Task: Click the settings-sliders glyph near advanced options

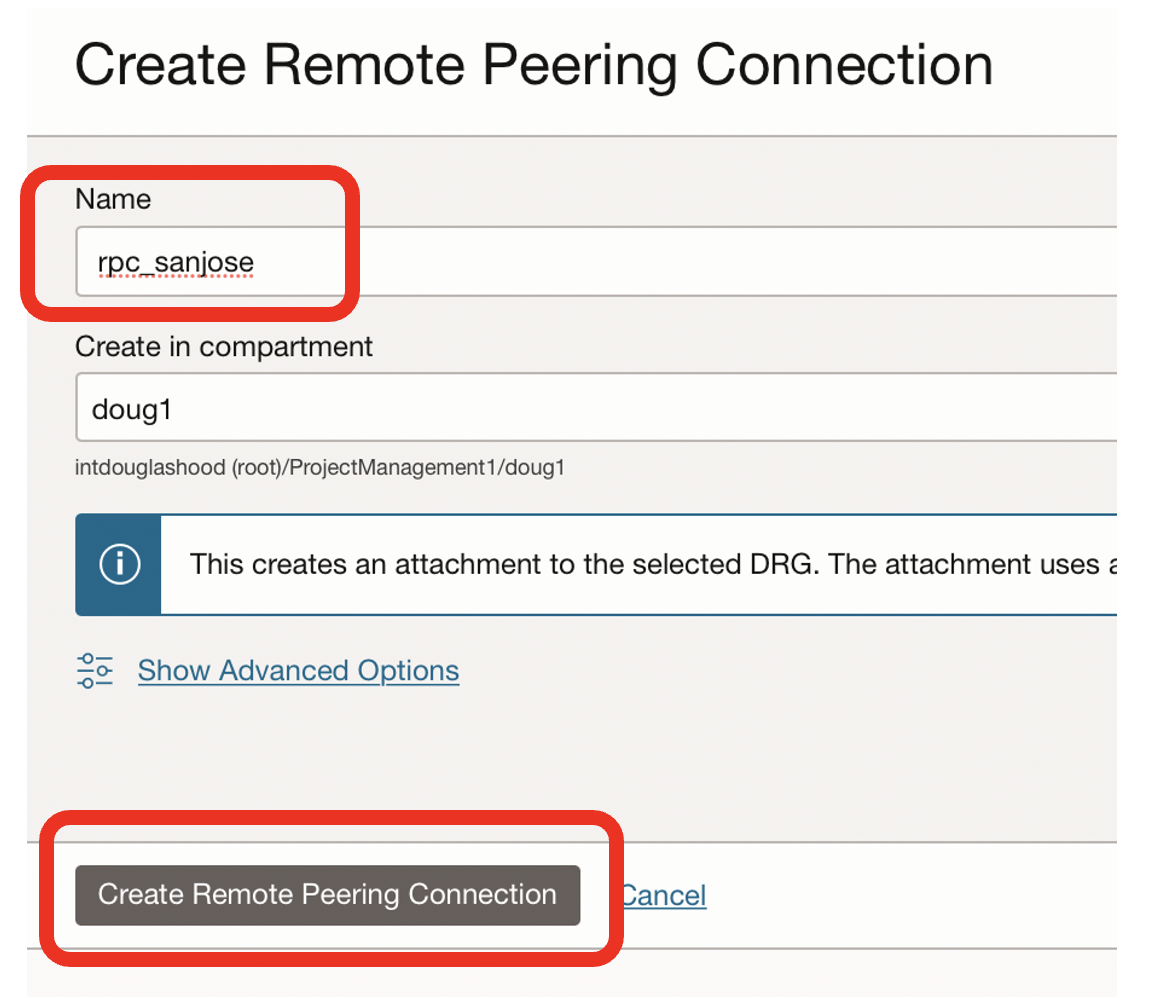Action: click(95, 670)
